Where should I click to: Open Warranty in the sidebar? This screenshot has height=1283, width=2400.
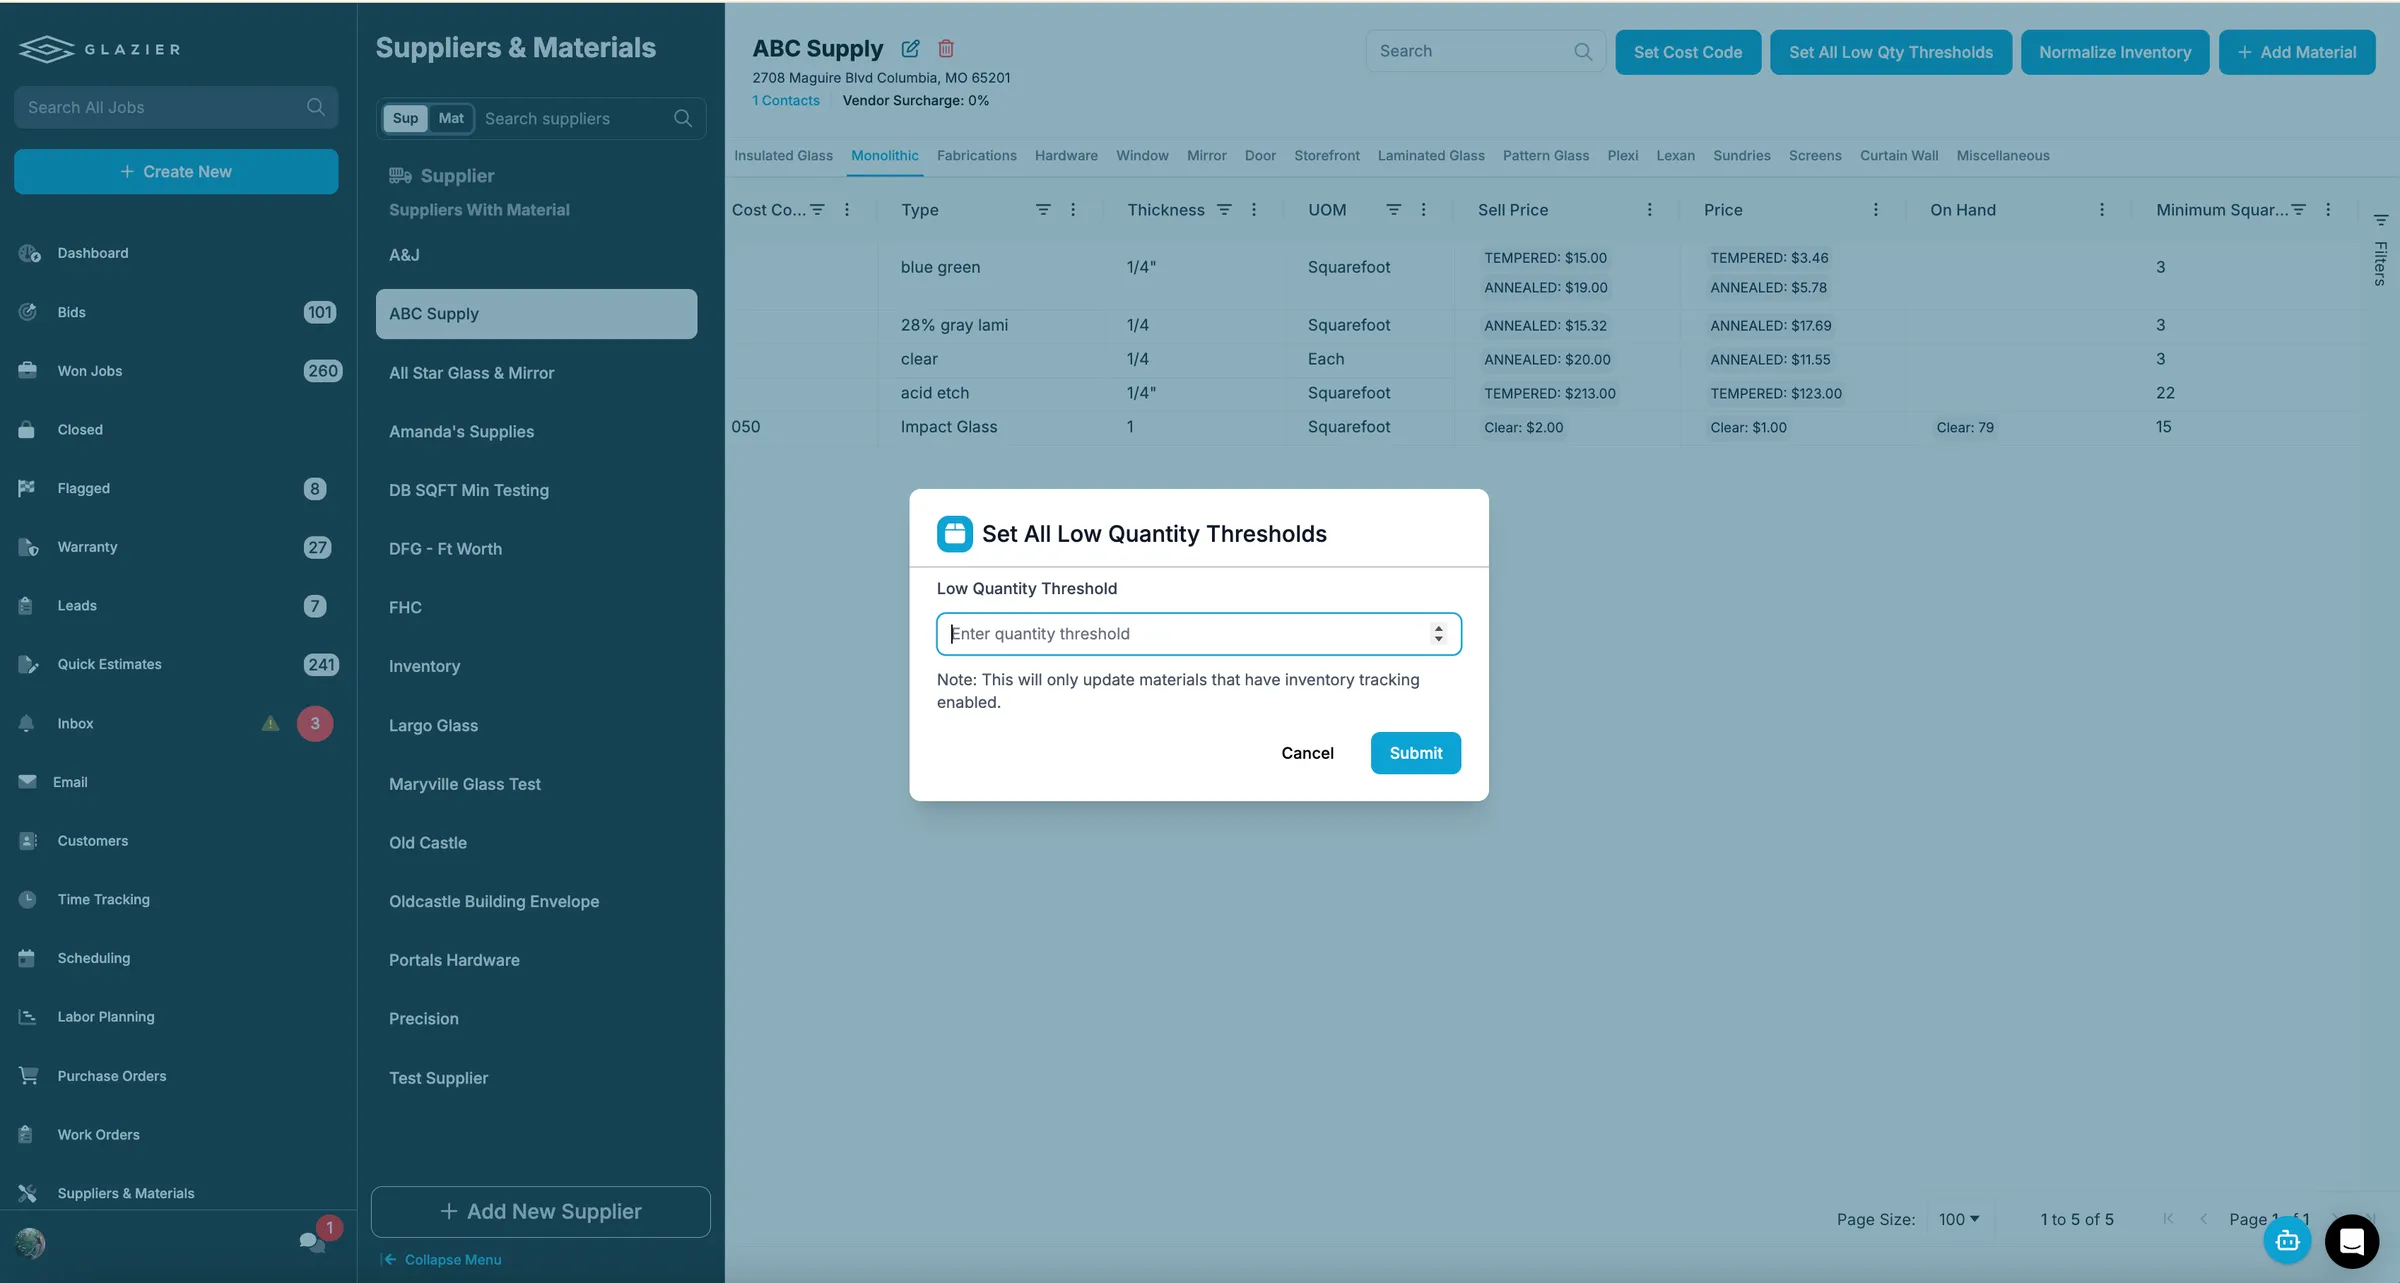pyautogui.click(x=87, y=547)
